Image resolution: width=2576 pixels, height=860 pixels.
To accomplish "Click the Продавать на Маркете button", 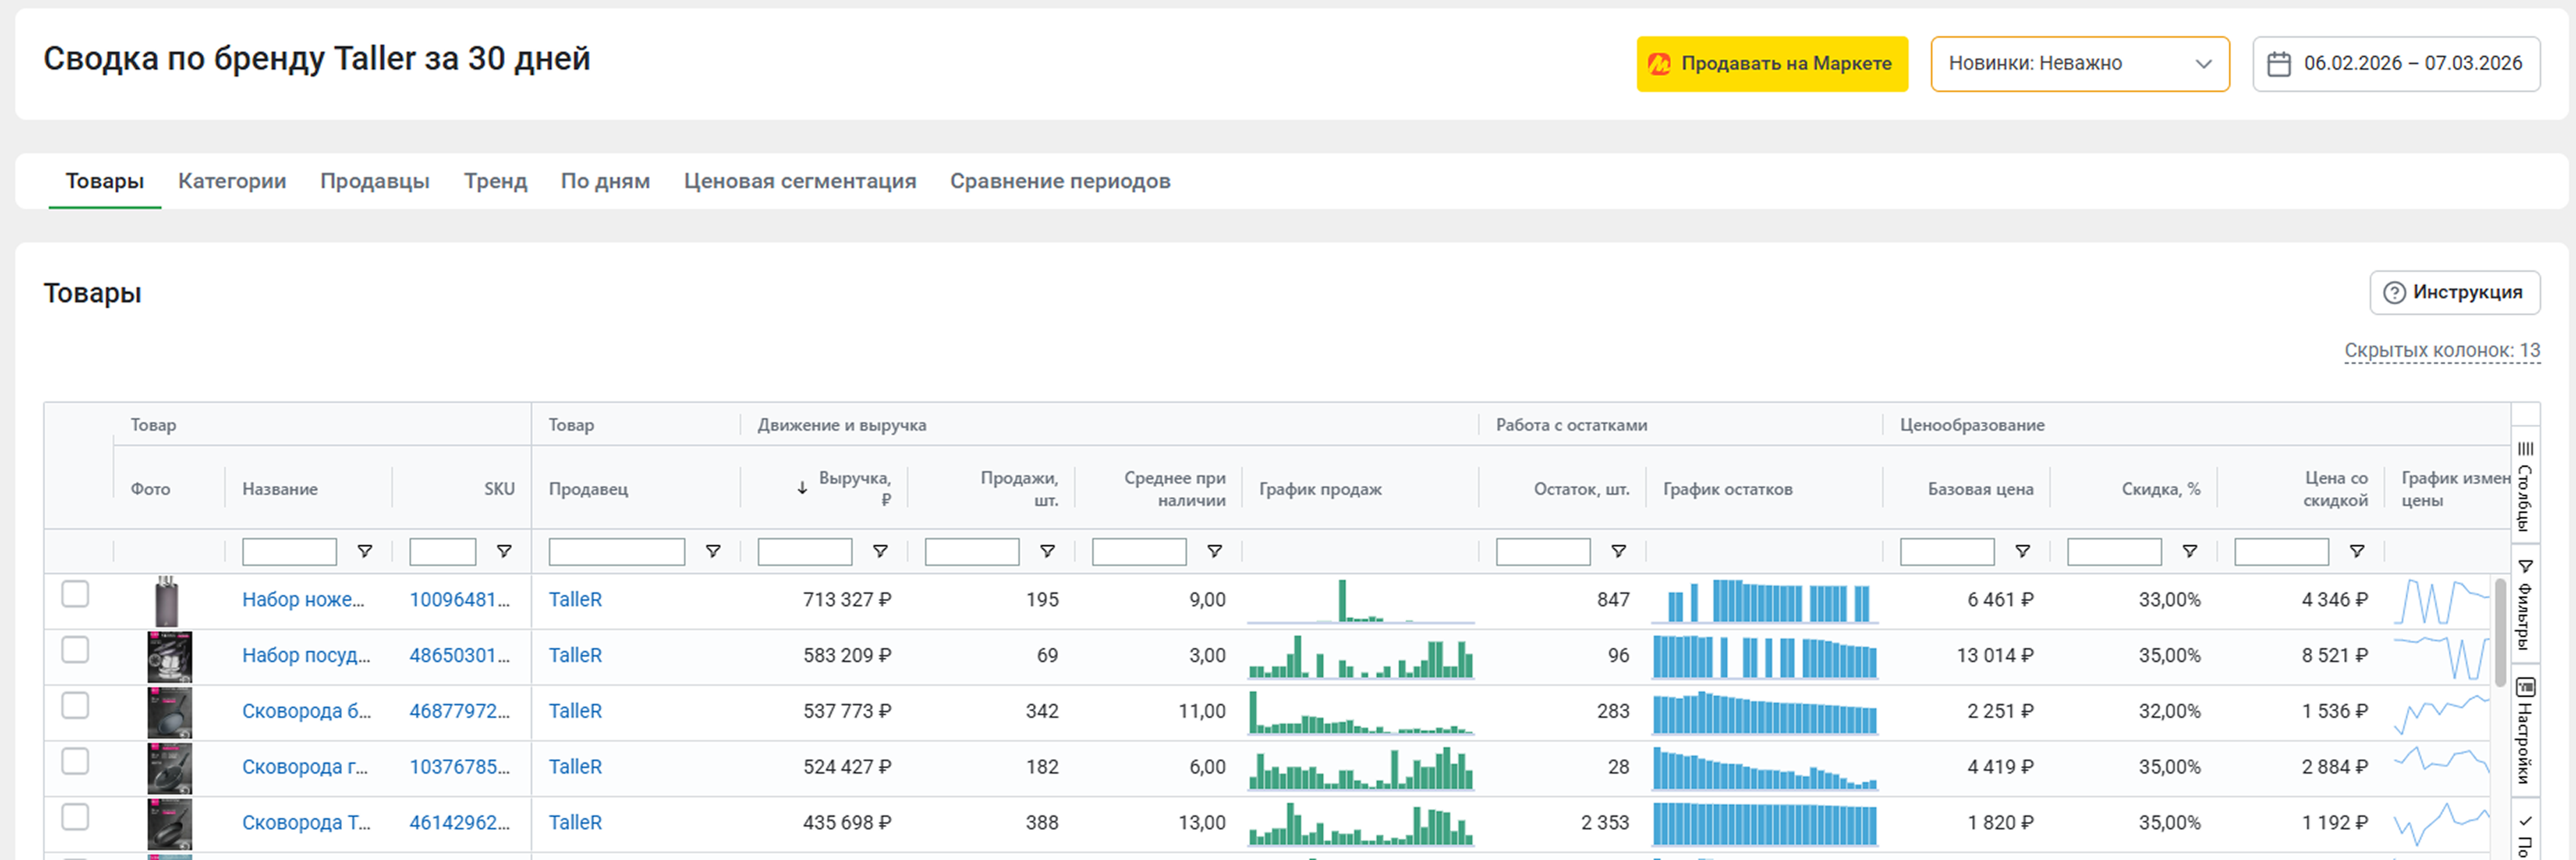I will tap(1771, 64).
